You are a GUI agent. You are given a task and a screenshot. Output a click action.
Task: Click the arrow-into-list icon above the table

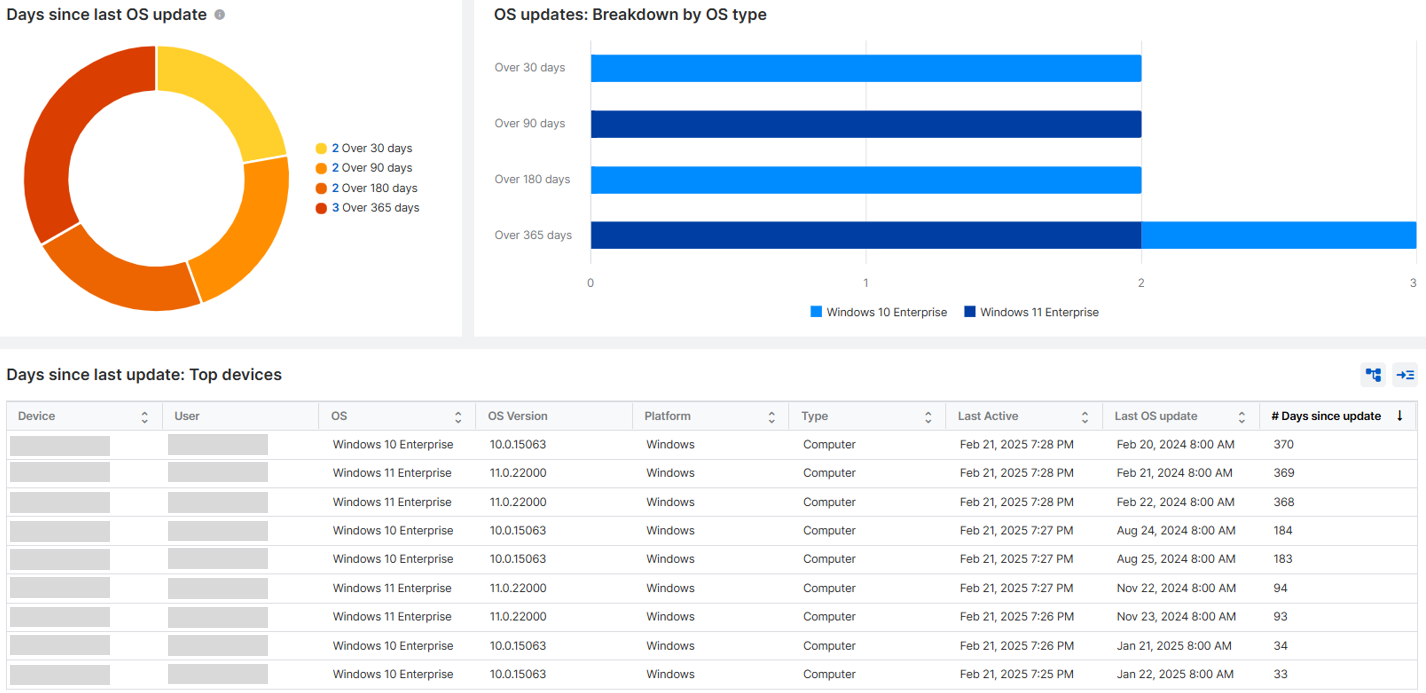tap(1405, 375)
